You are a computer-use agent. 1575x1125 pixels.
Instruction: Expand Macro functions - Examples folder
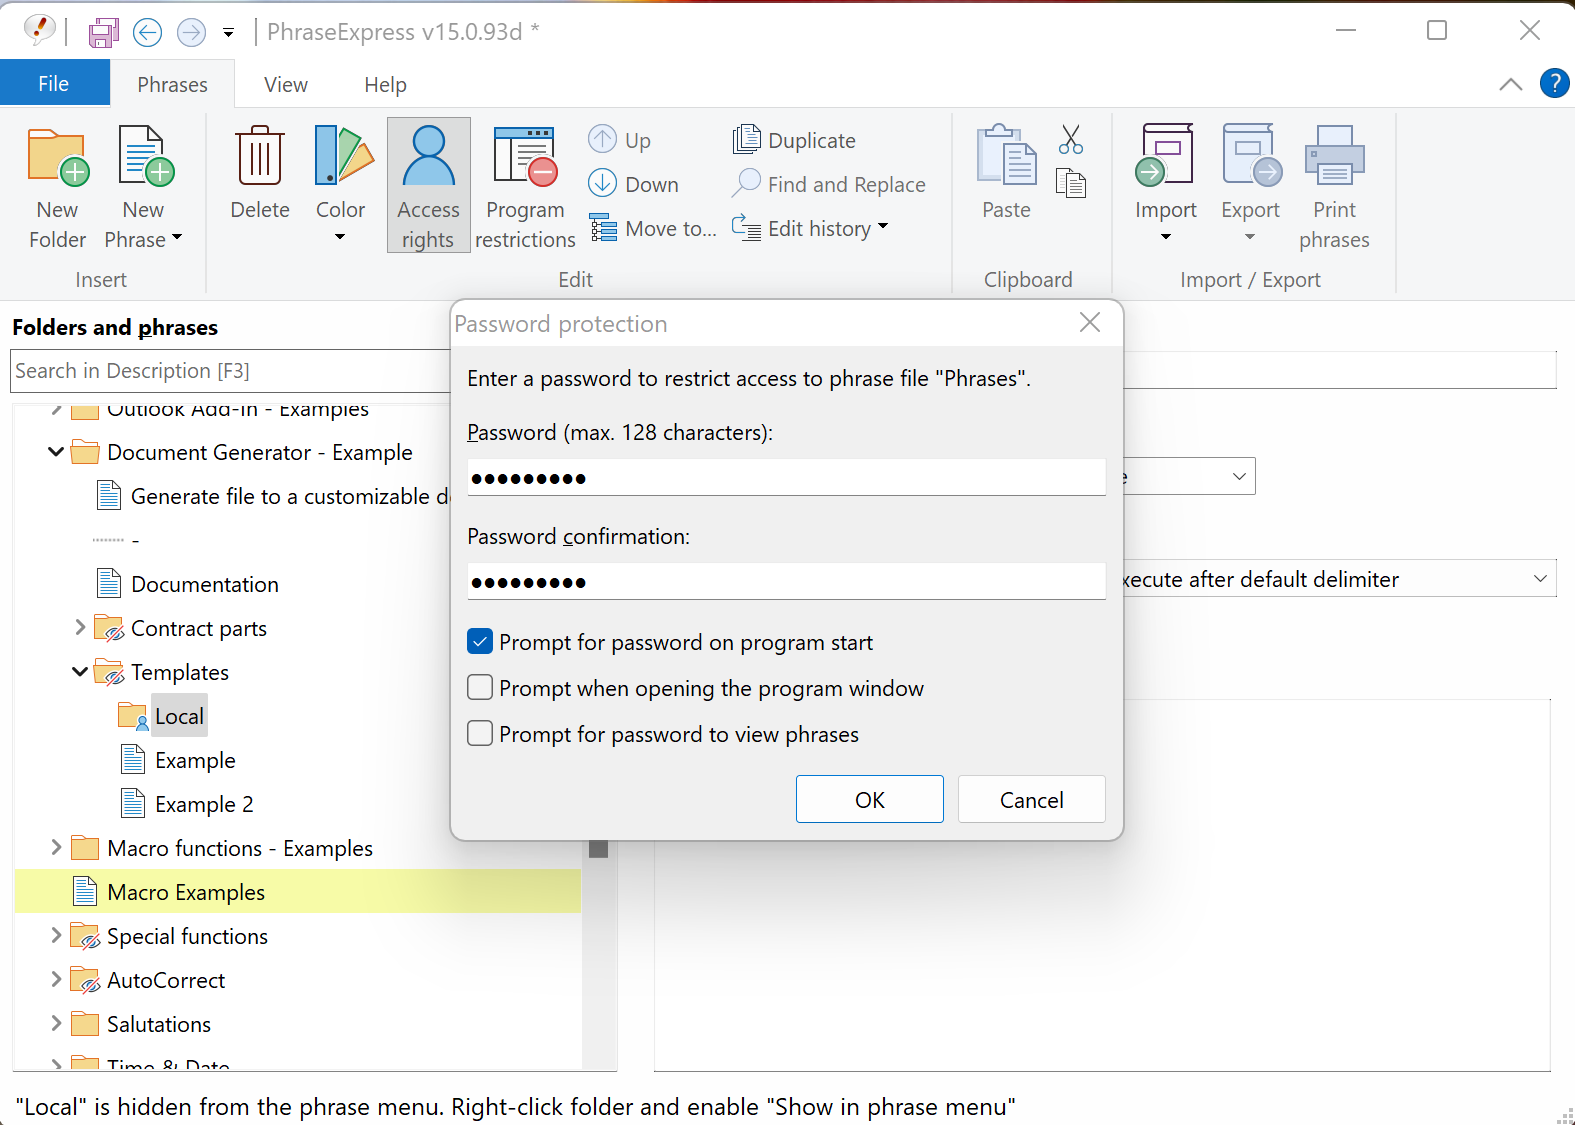click(x=56, y=848)
